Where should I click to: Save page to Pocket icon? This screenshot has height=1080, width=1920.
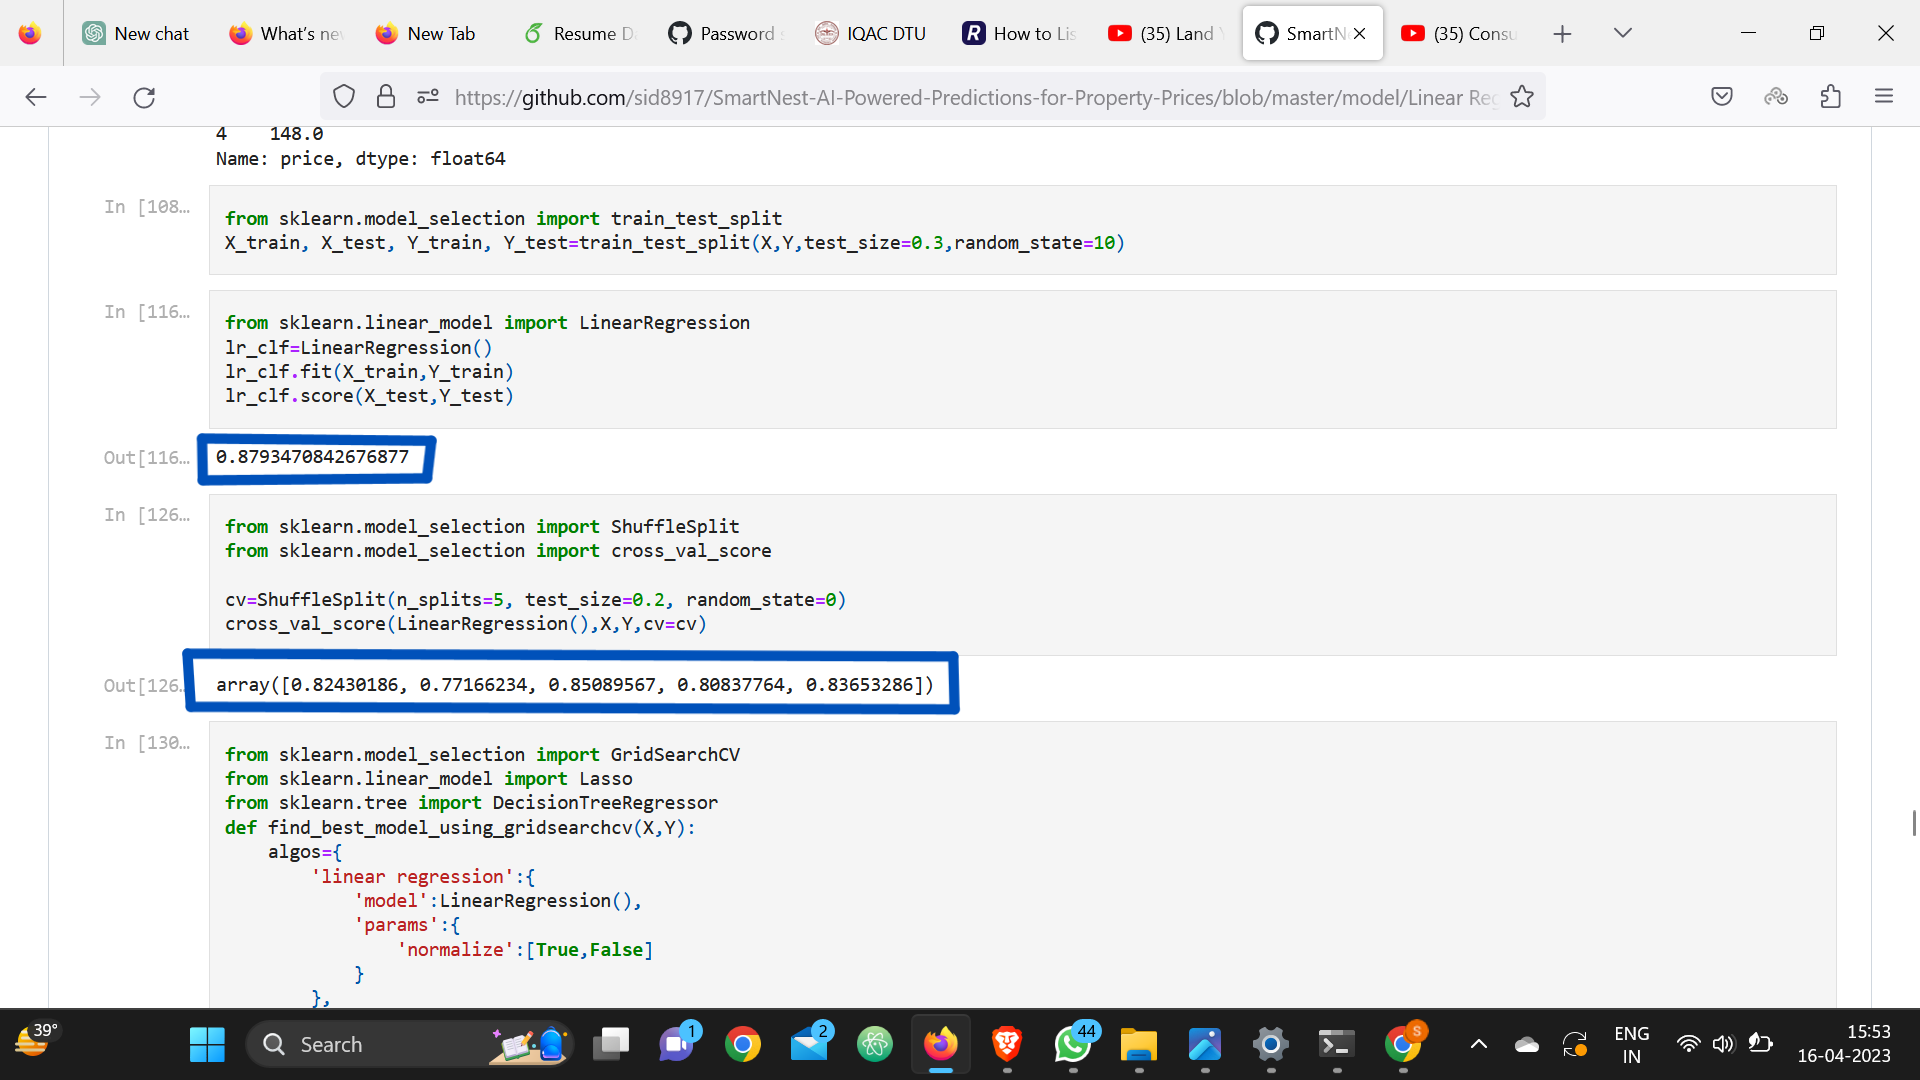[x=1722, y=97]
